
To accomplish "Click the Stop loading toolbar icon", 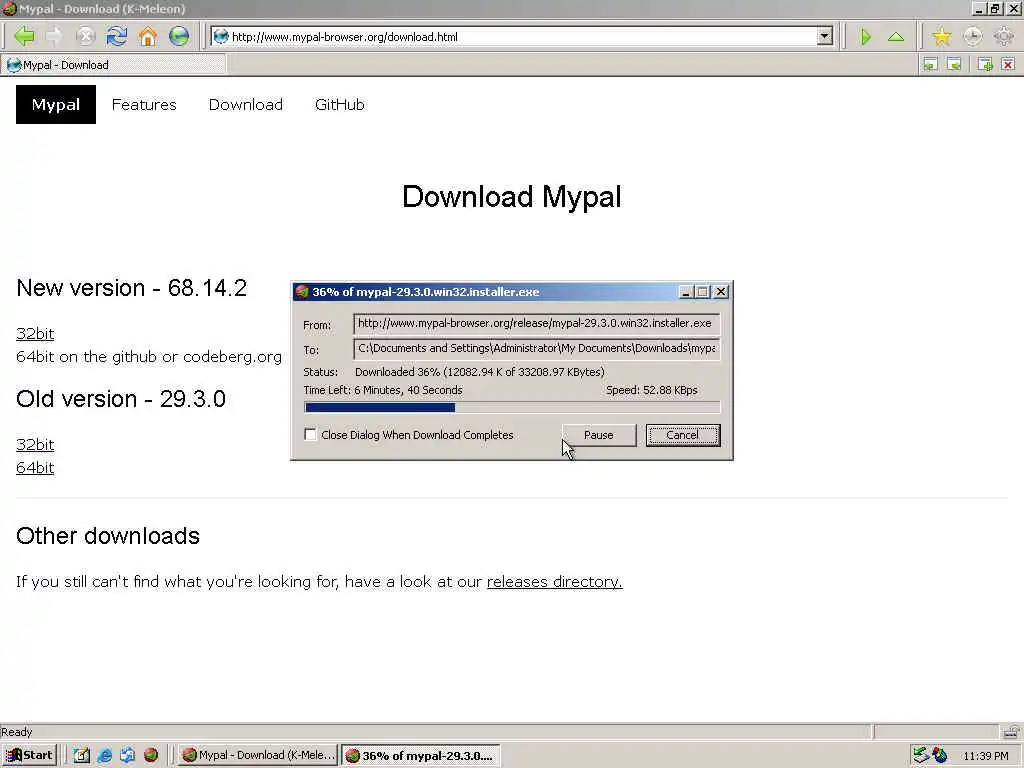I will coord(86,37).
